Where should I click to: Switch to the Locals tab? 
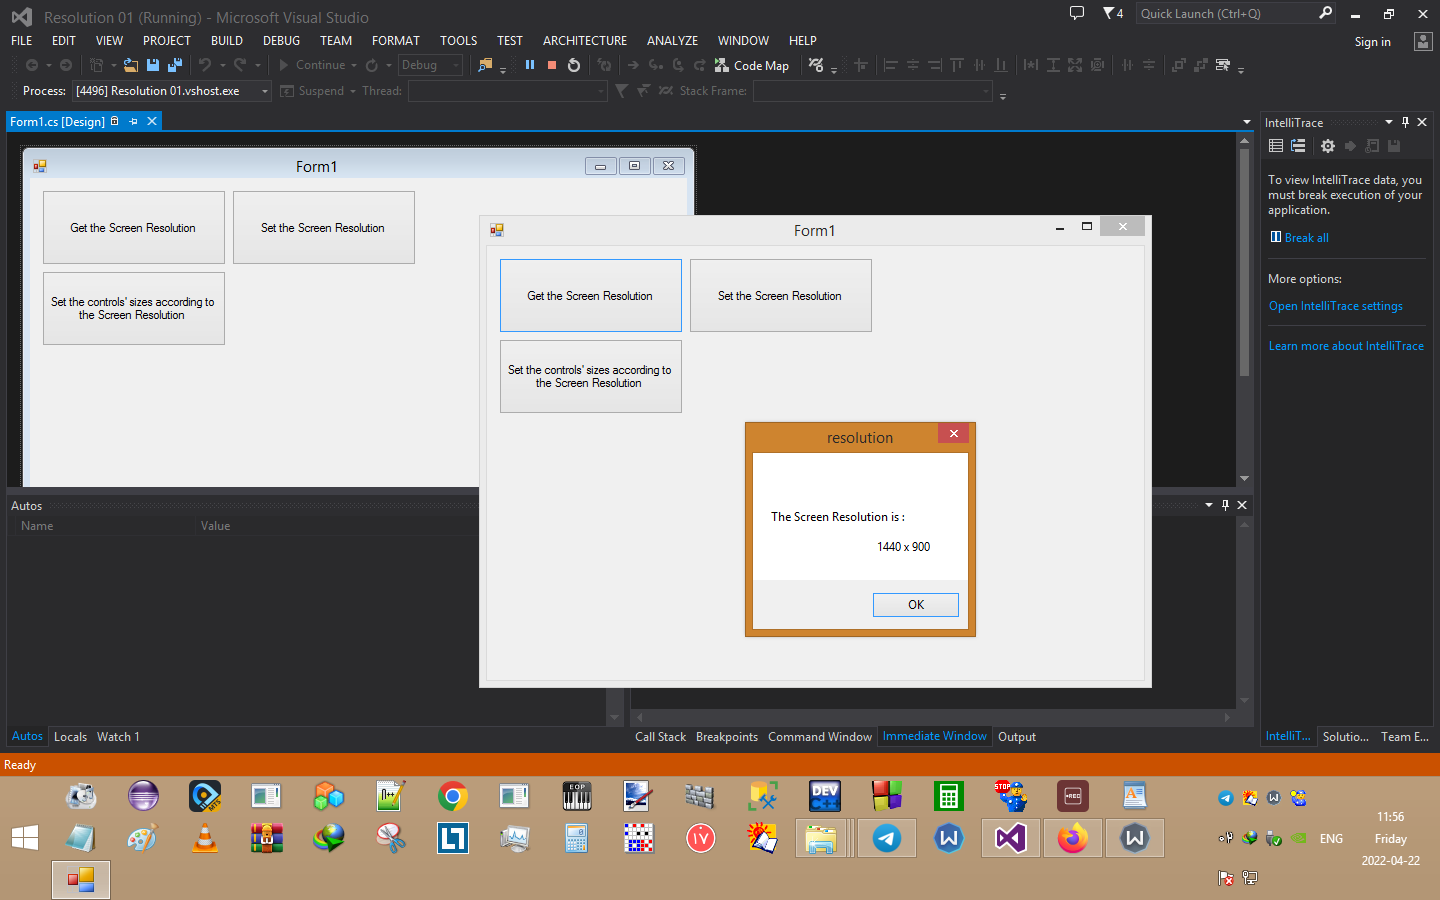70,737
